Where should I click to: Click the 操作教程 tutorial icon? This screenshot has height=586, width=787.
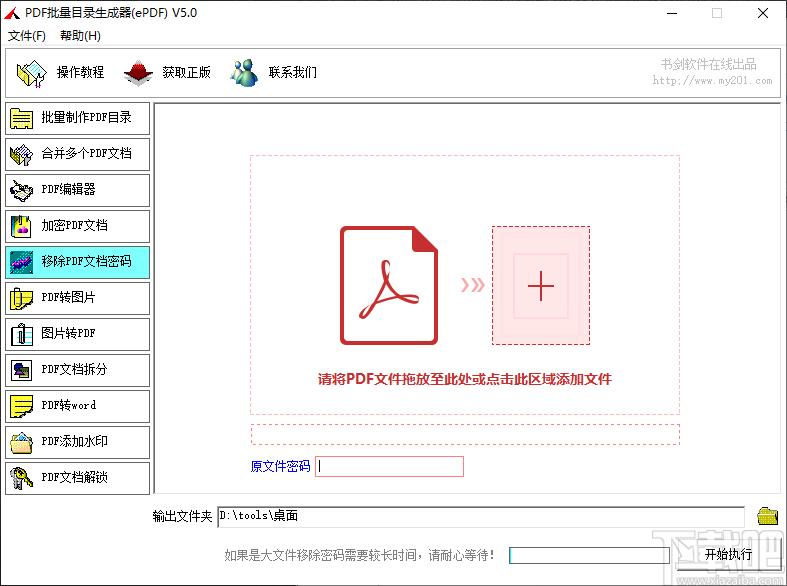(32, 73)
